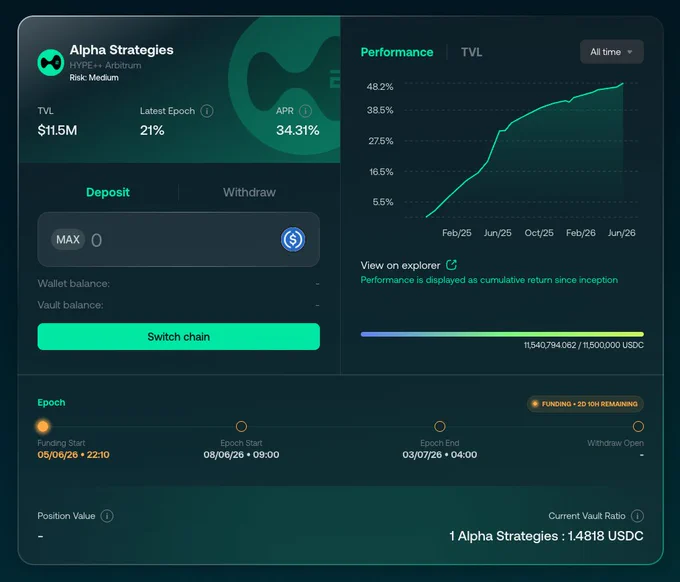Open the All time range dropdown
The image size is (680, 582).
pos(611,52)
